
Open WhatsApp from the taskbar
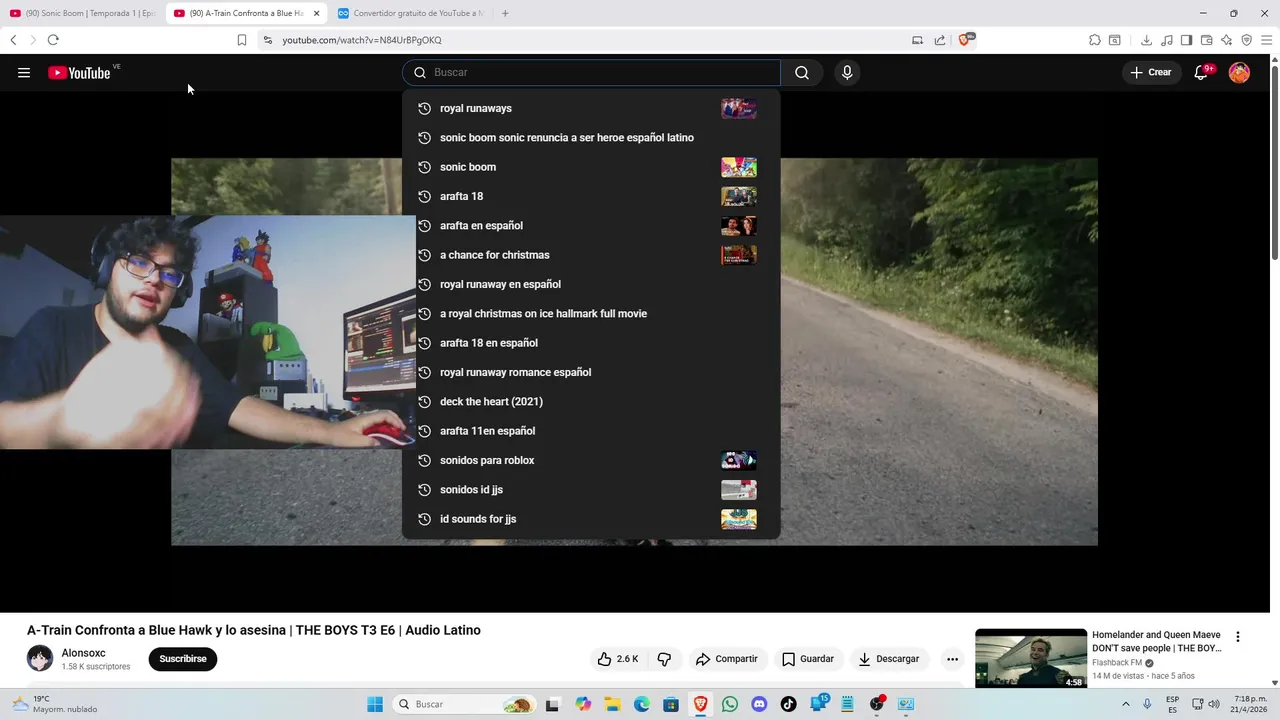pyautogui.click(x=730, y=704)
